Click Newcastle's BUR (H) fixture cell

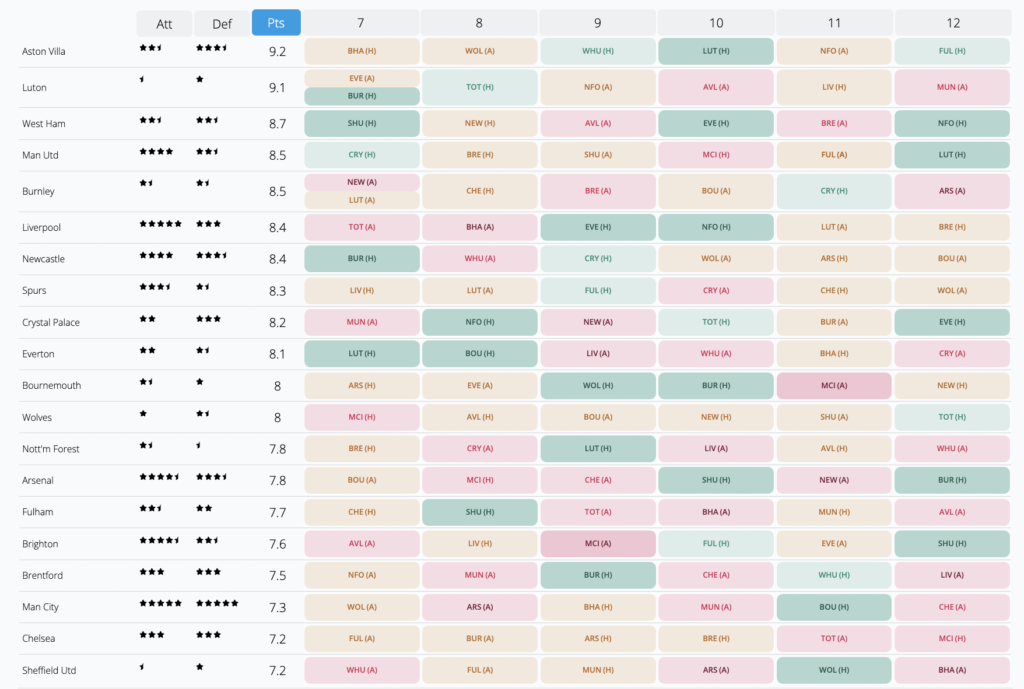click(x=362, y=259)
